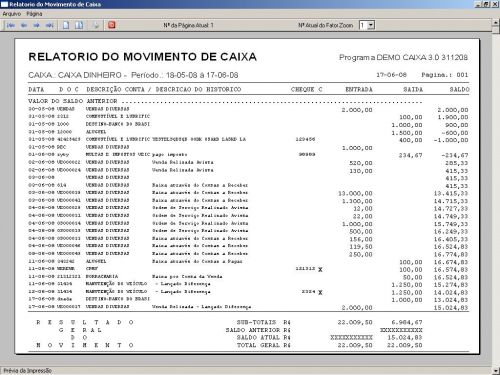Click the print report icon
The image size is (500, 375).
coord(96,25)
